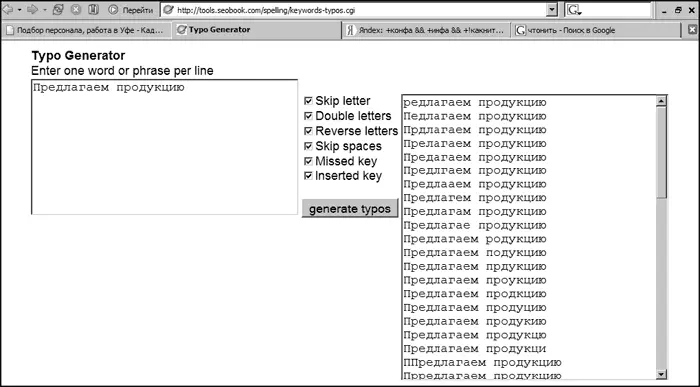This screenshot has width=700, height=387.
Task: Click page favicon on Подбор персонала tab
Action: coord(10,30)
